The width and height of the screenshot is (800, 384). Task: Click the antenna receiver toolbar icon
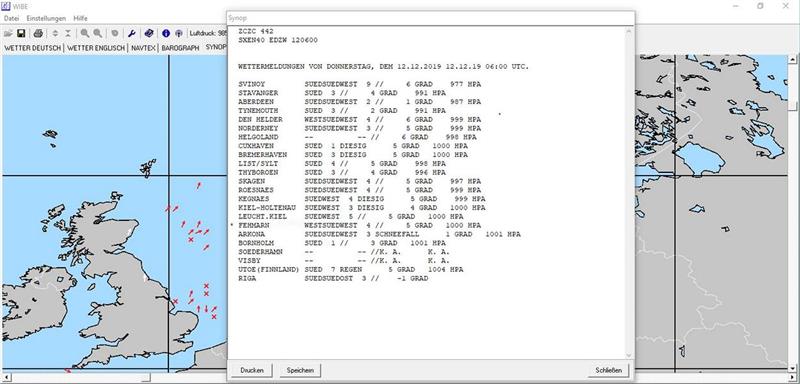pyautogui.click(x=178, y=33)
